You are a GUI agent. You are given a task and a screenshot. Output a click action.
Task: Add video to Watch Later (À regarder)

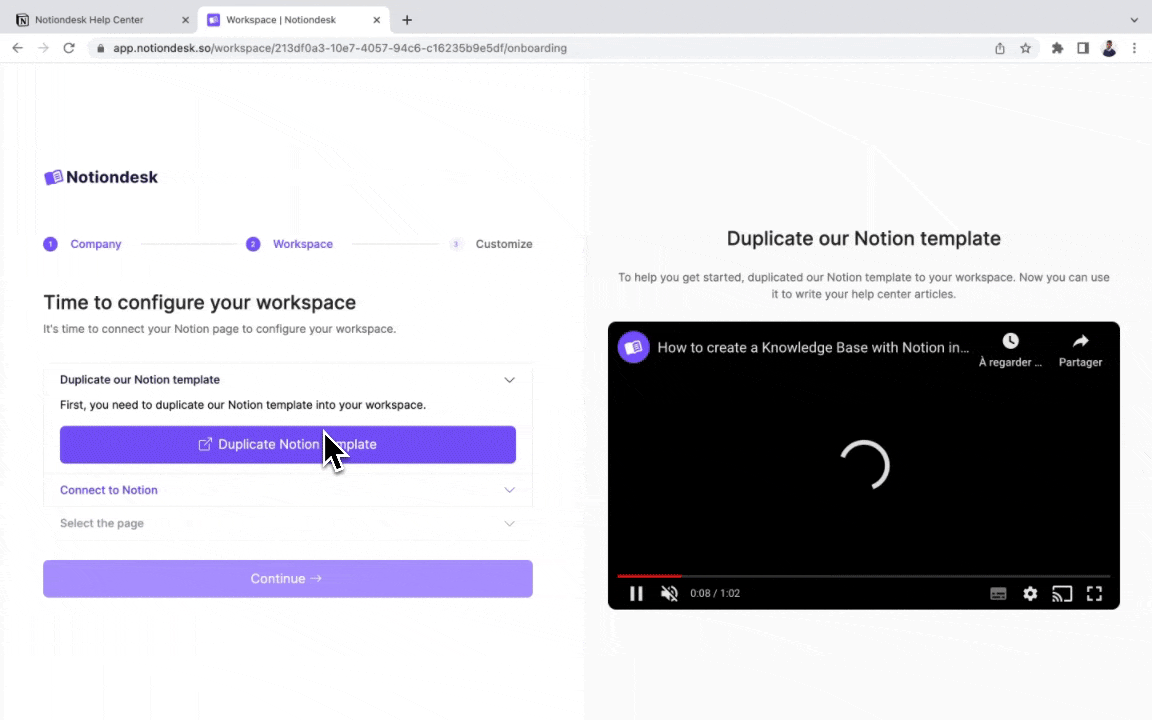click(1010, 350)
